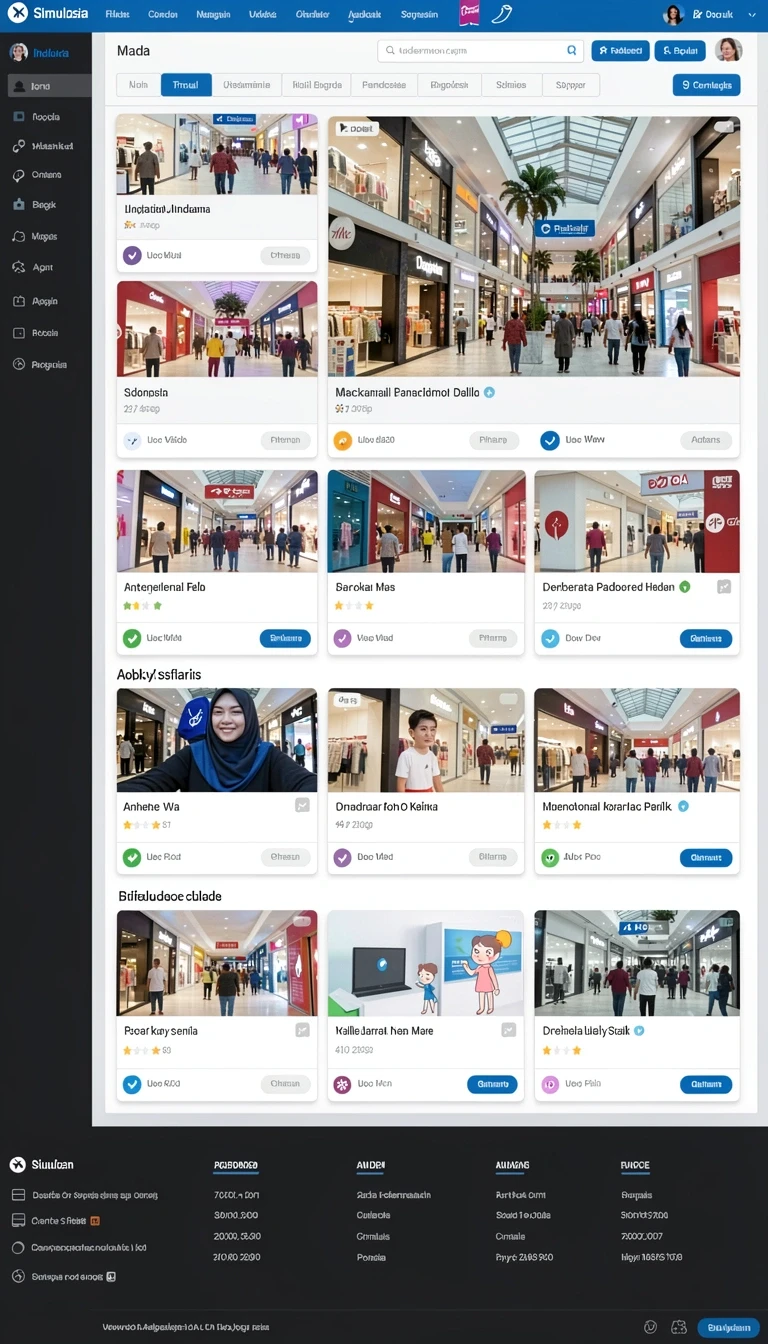Click the blue footer button
Image resolution: width=768 pixels, height=1344 pixels.
(x=728, y=1327)
